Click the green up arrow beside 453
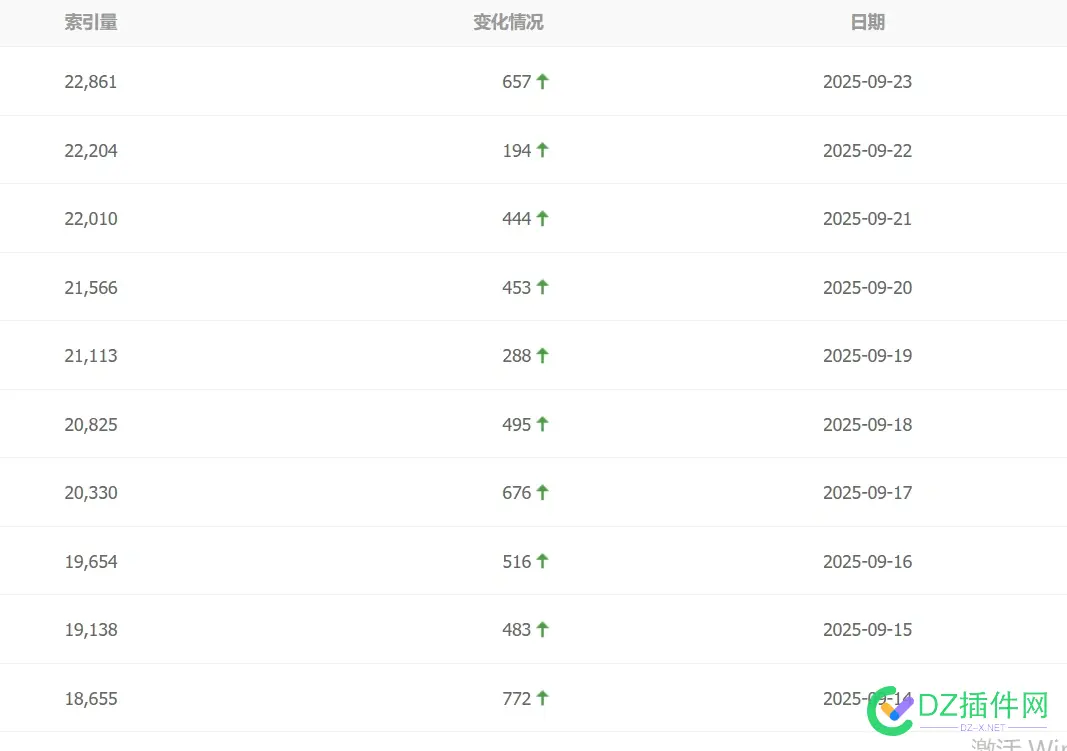The width and height of the screenshot is (1067, 751). tap(542, 287)
